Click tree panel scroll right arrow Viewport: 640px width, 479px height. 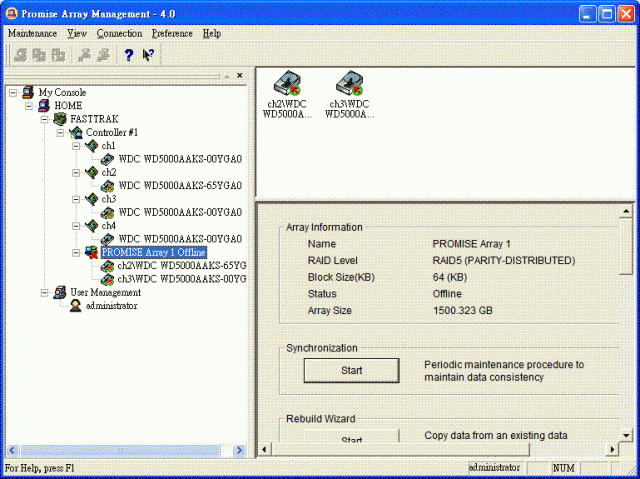tap(239, 450)
